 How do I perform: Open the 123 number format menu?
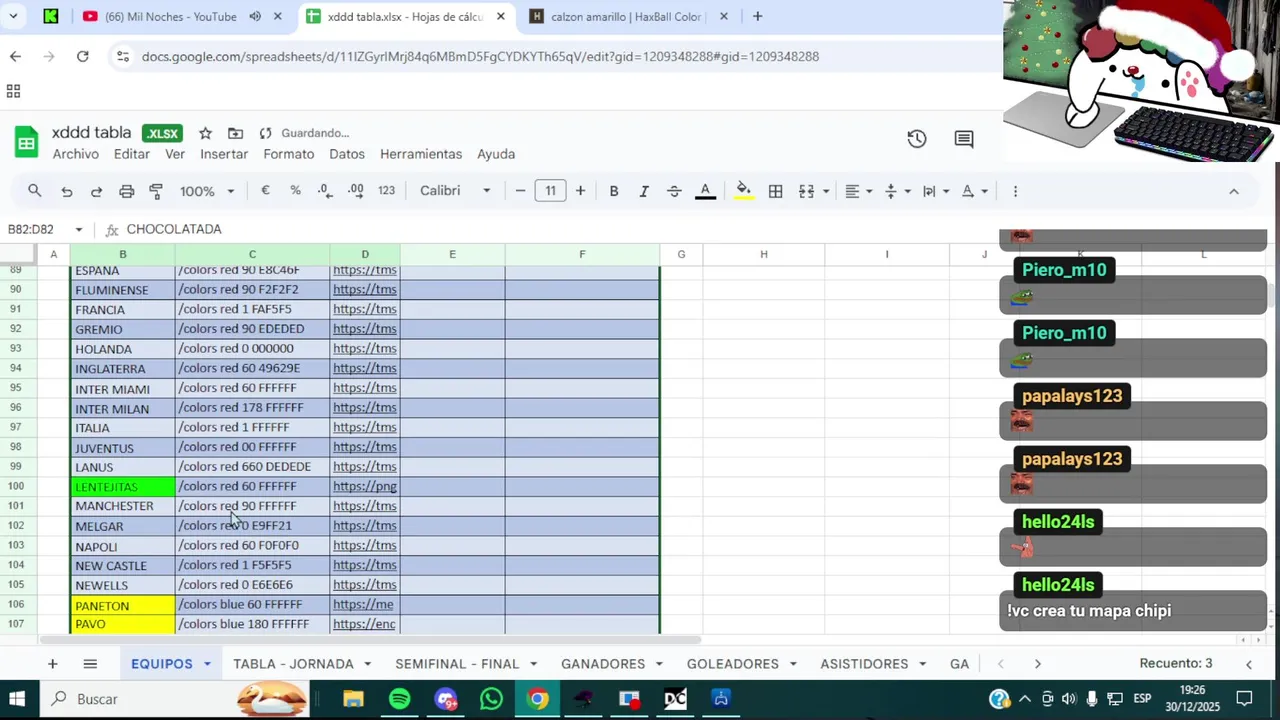tap(386, 191)
